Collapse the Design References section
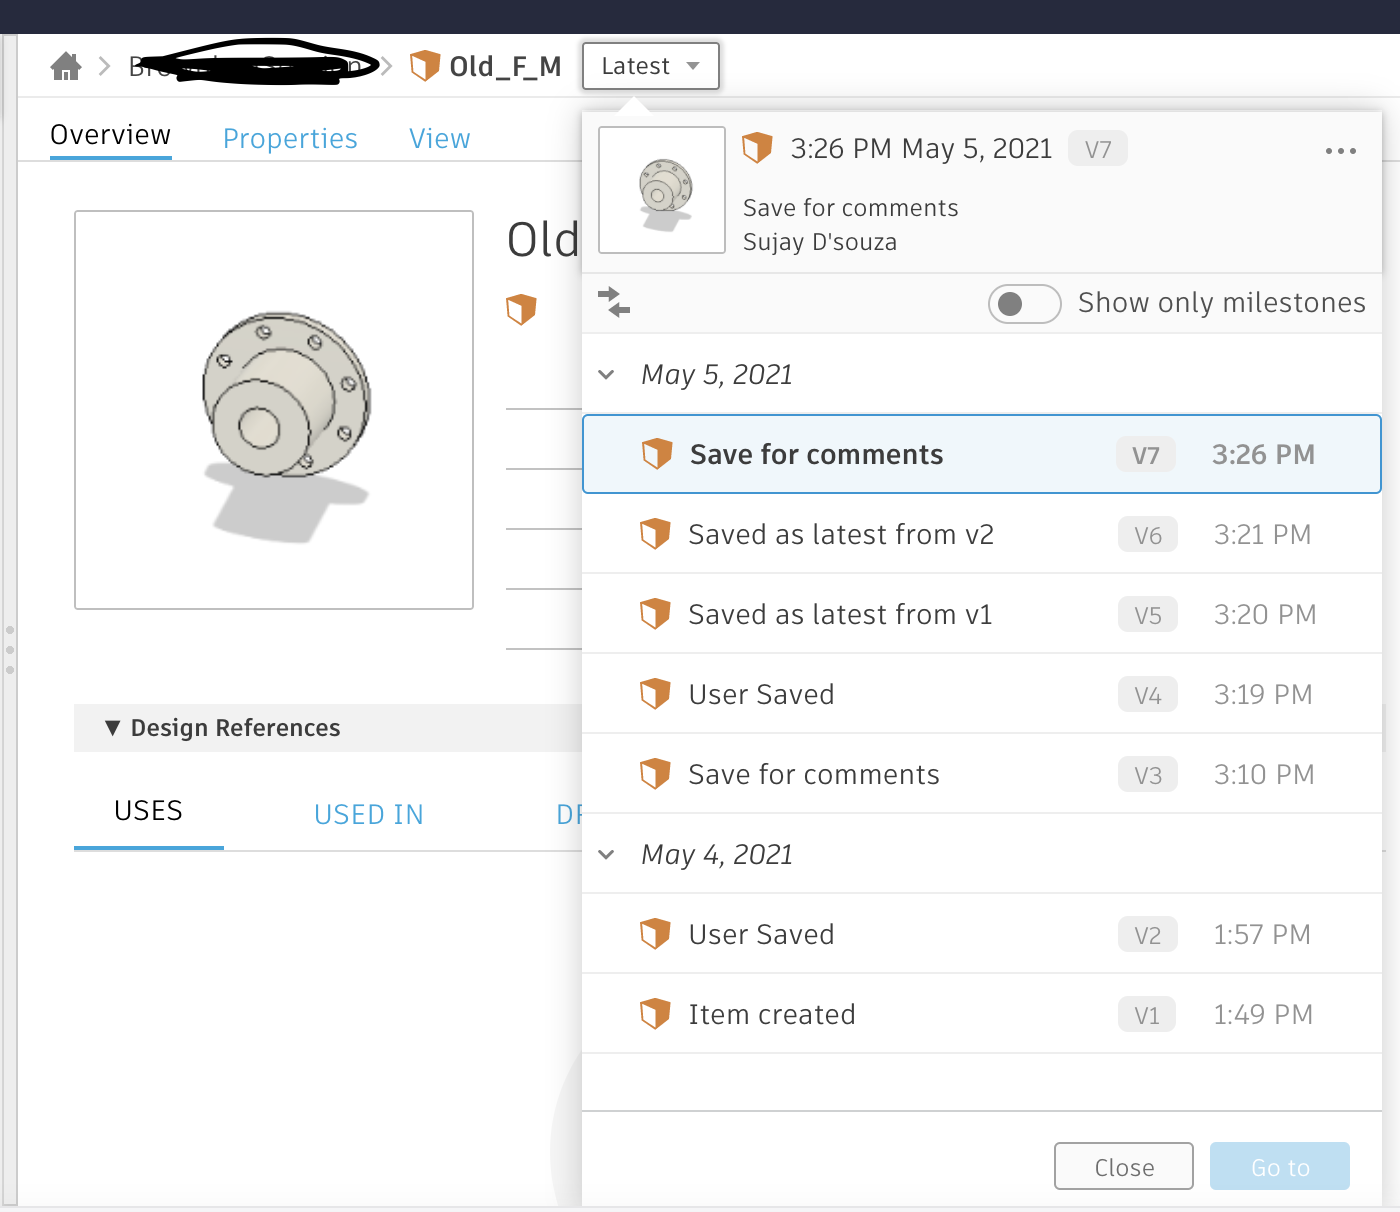1400x1212 pixels. click(x=113, y=728)
